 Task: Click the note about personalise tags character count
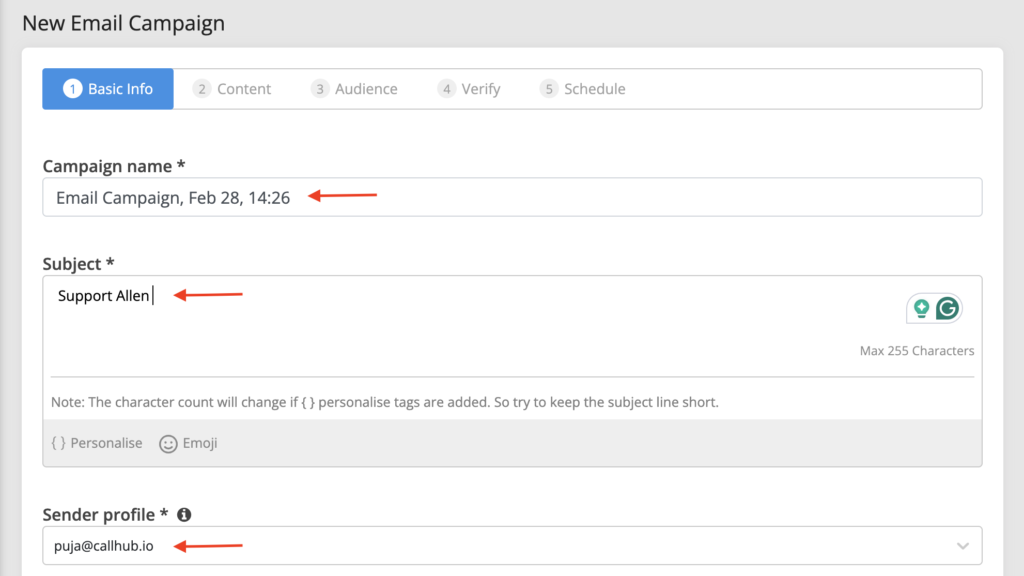coord(385,402)
